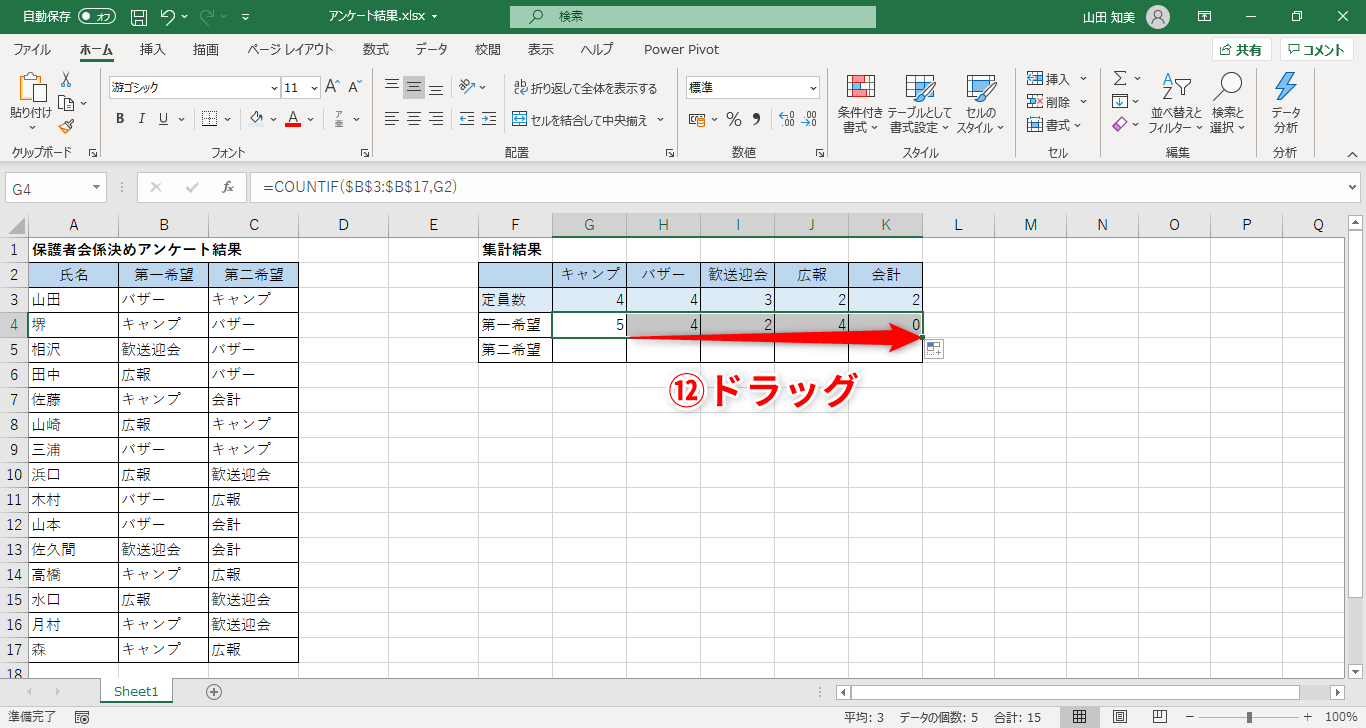Viewport: 1366px width, 728px height.
Task: Click the コメント comments button
Action: [1316, 50]
